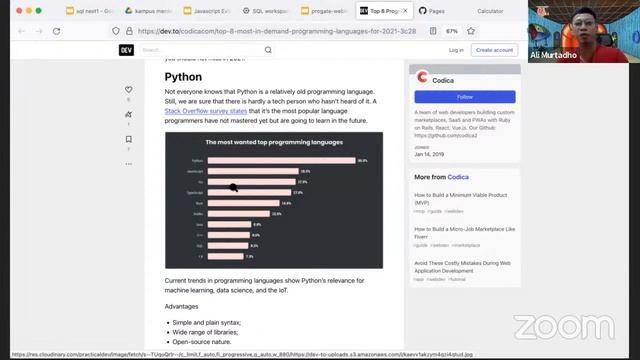640x360 pixels.
Task: Click the address bar URL field
Action: tap(277, 31)
